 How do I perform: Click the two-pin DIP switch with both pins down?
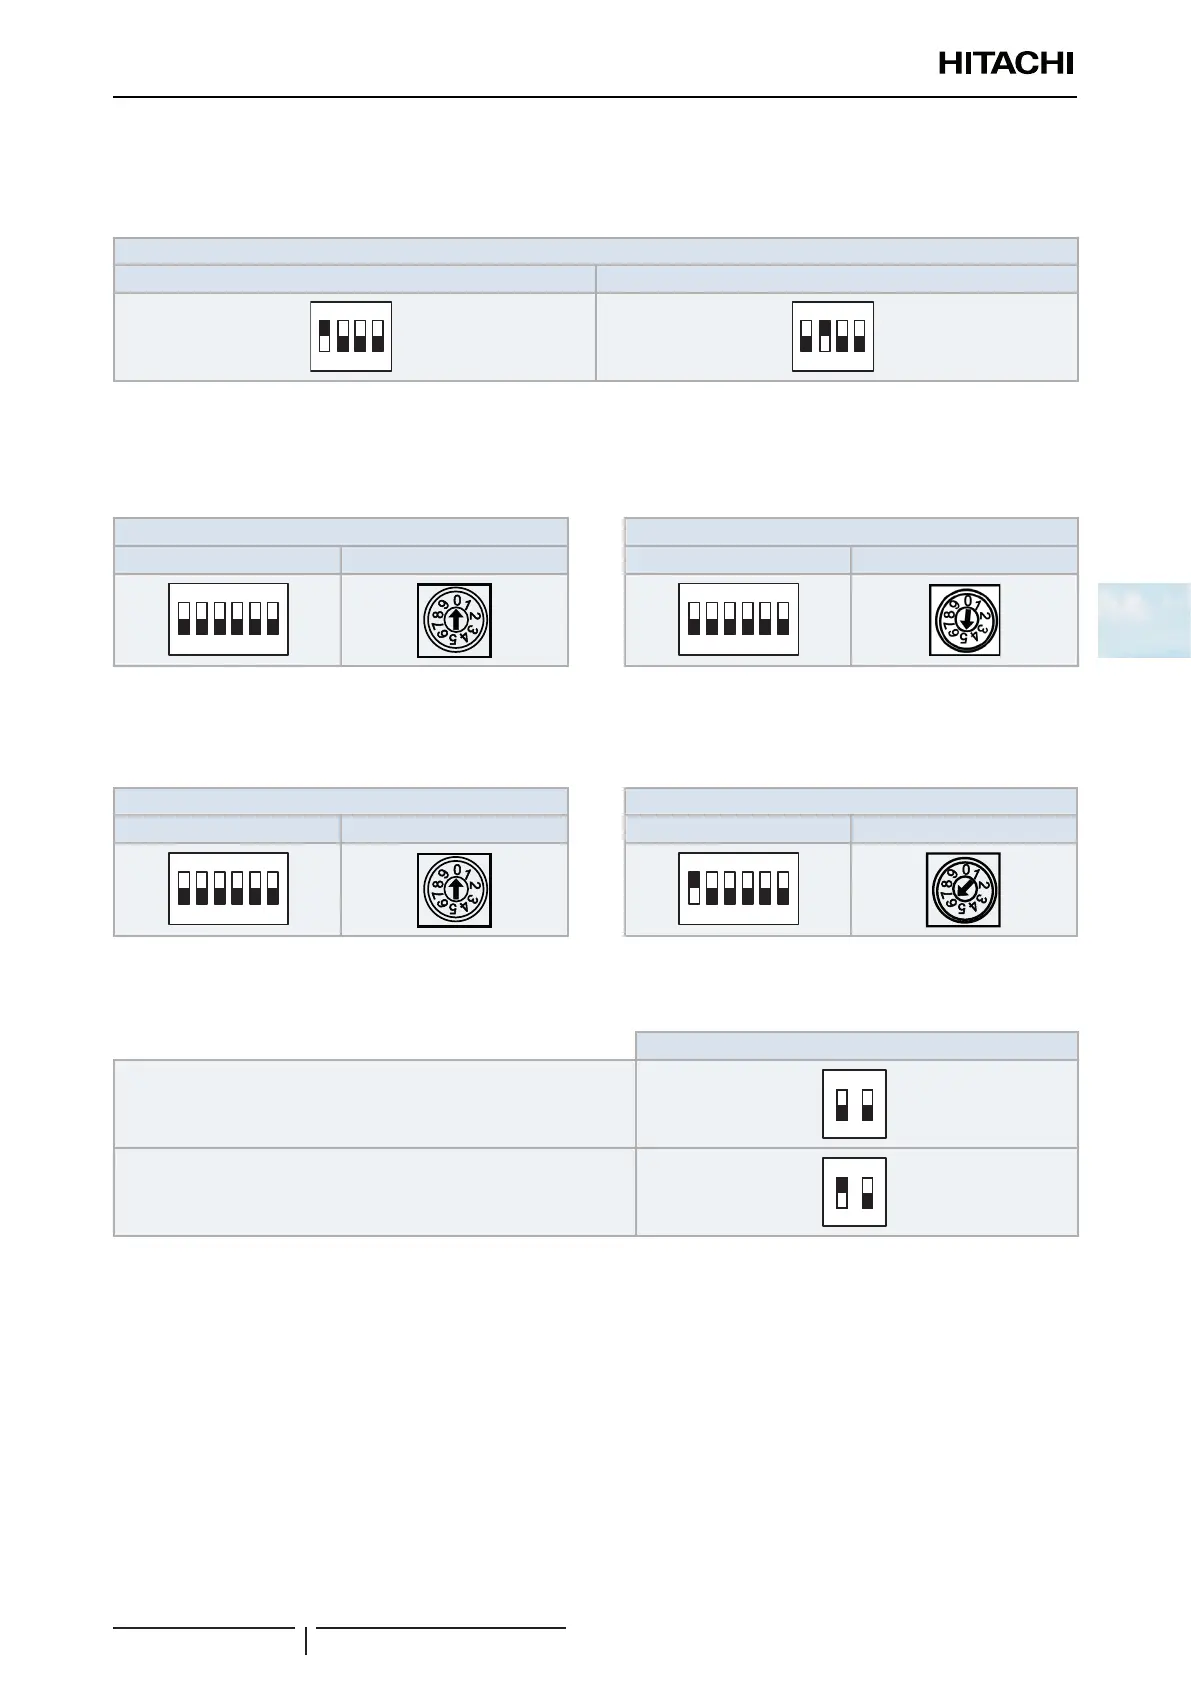855,1104
